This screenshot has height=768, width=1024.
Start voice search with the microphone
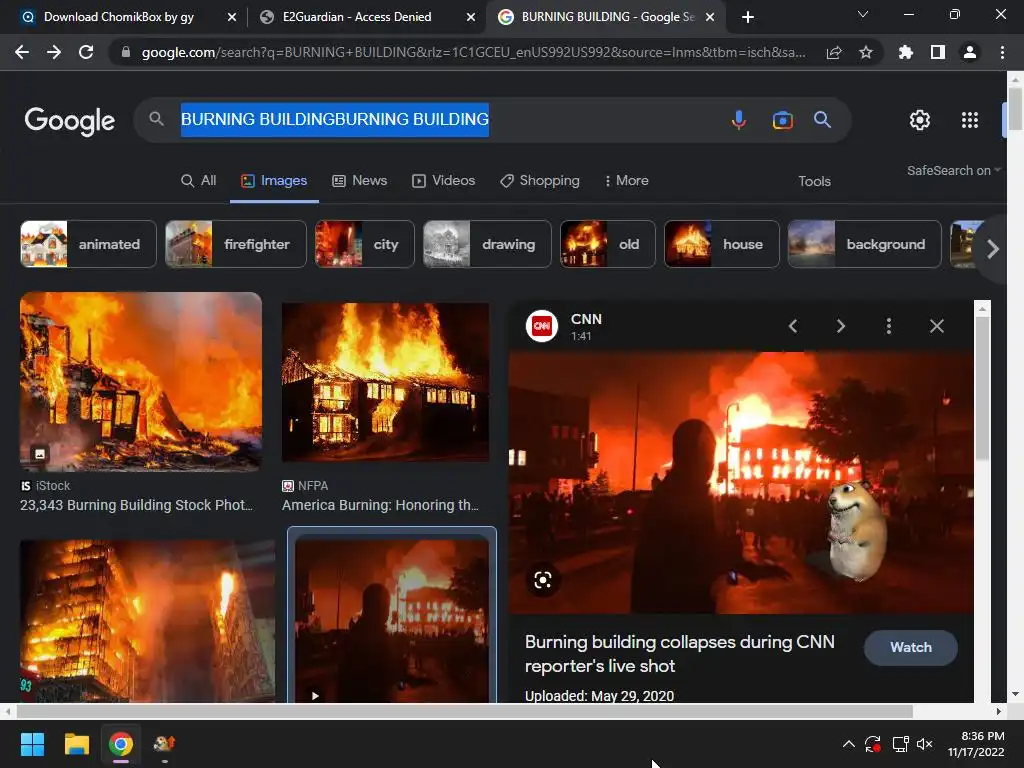click(739, 120)
